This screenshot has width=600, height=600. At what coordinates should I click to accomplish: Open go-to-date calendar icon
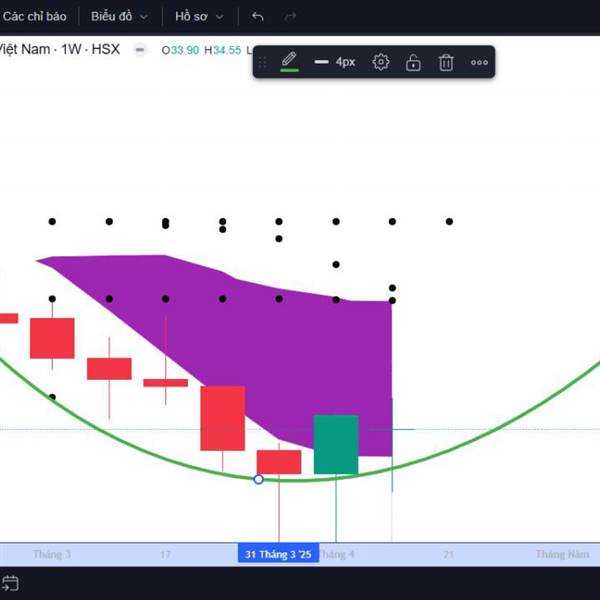[x=10, y=583]
